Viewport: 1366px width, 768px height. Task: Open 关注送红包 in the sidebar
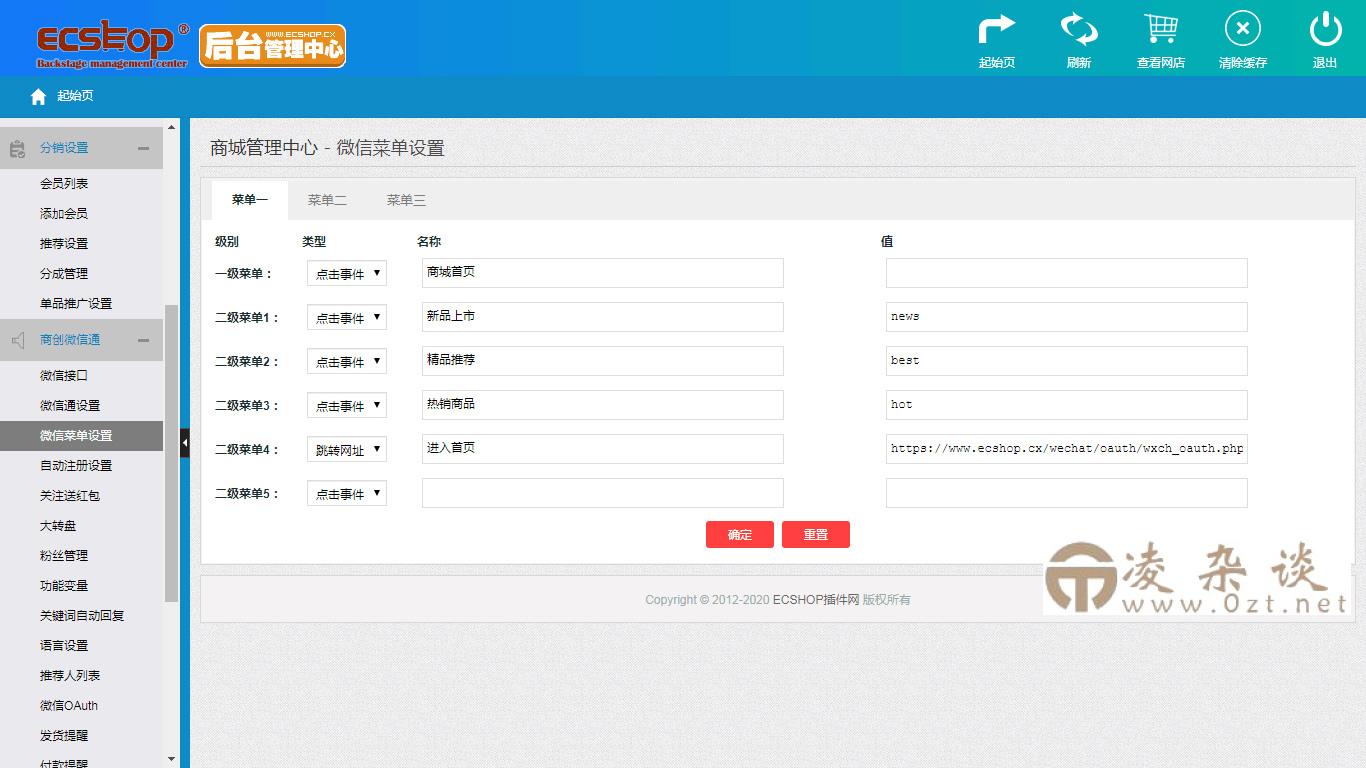click(70, 496)
